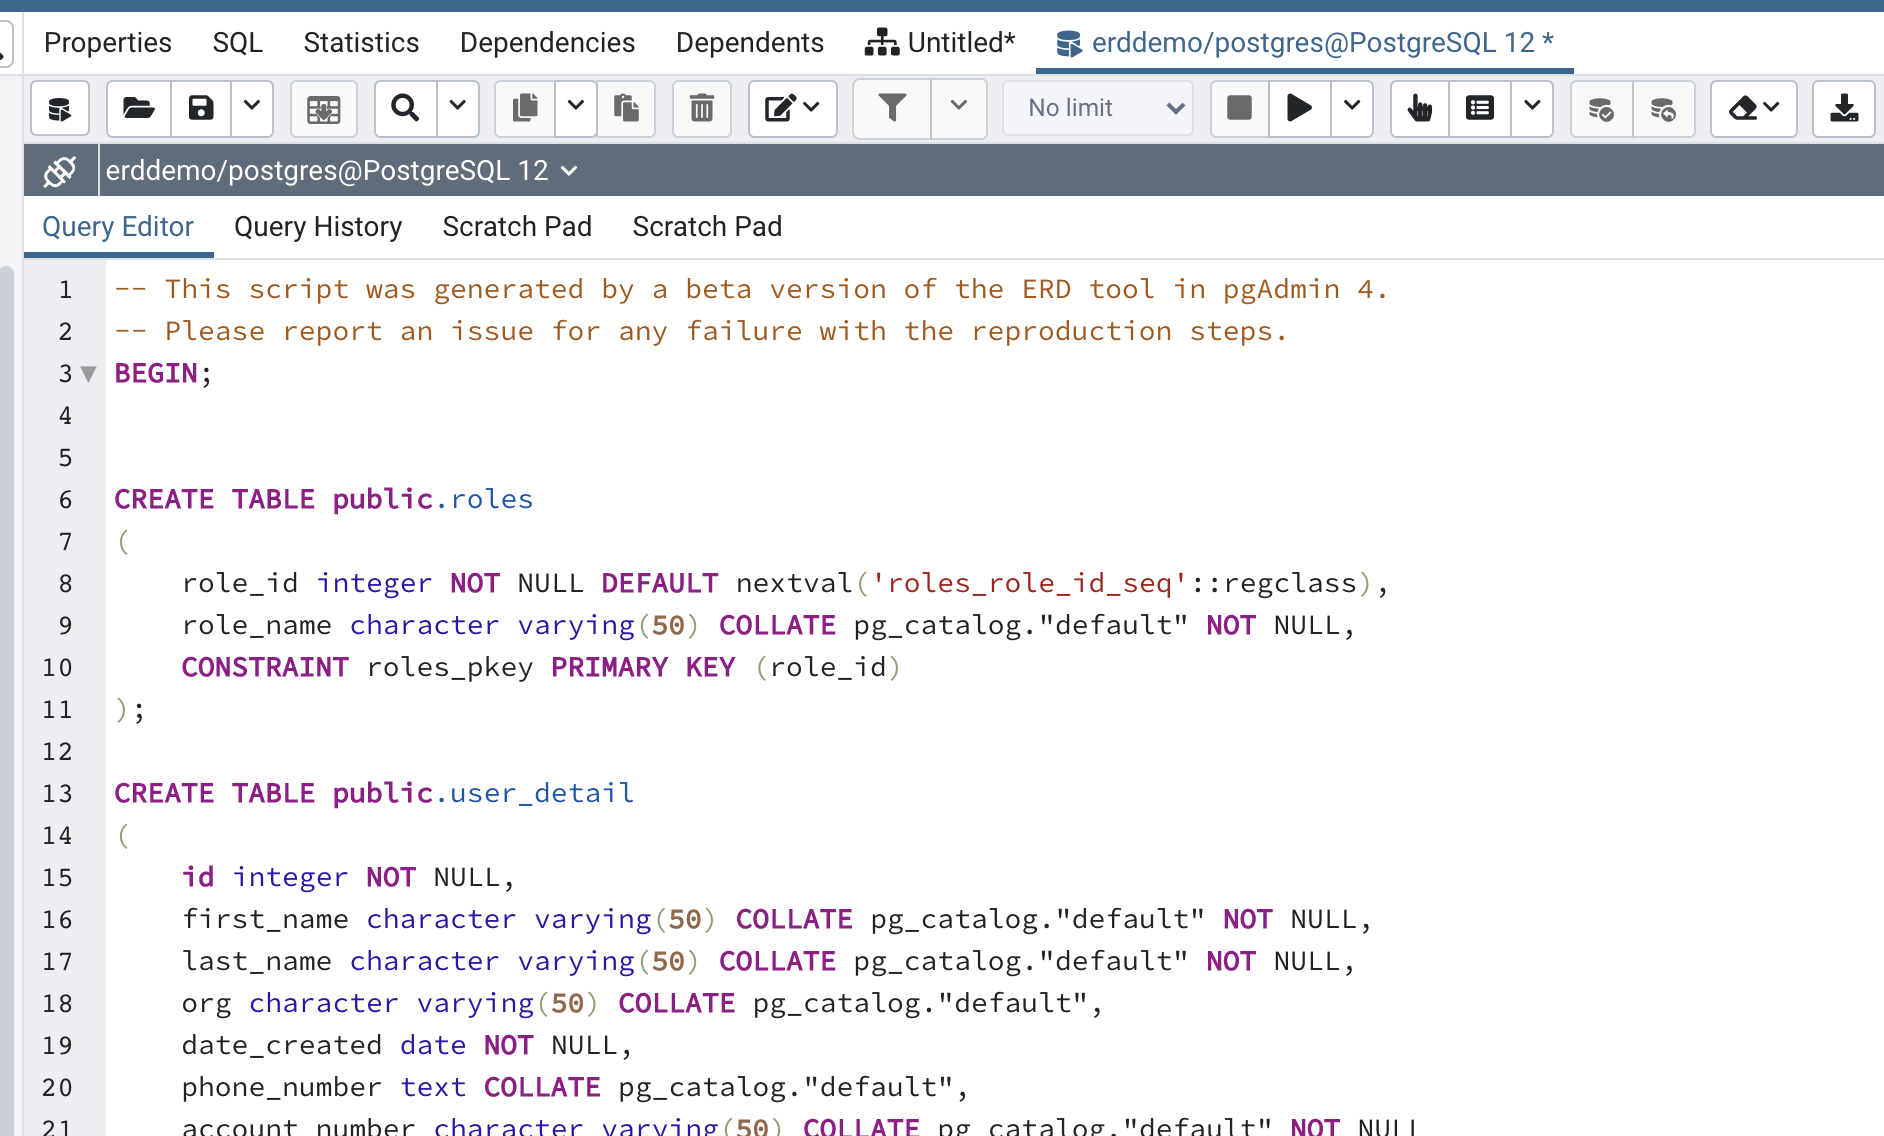Click the Save File floppy icon
This screenshot has width=1884, height=1136.
click(x=201, y=108)
